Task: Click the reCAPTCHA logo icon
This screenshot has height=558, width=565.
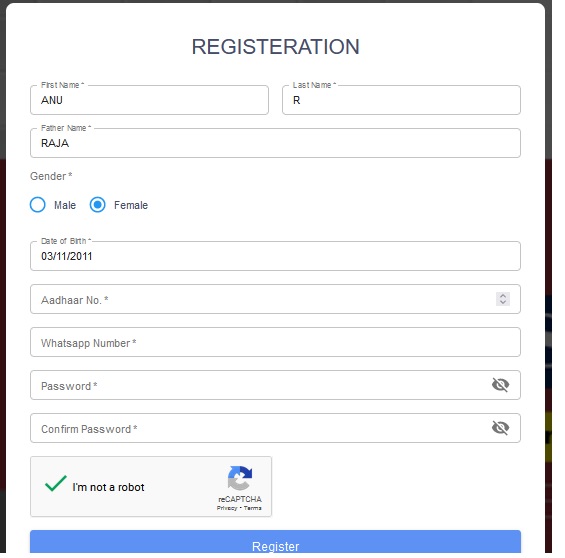Action: pyautogui.click(x=240, y=478)
